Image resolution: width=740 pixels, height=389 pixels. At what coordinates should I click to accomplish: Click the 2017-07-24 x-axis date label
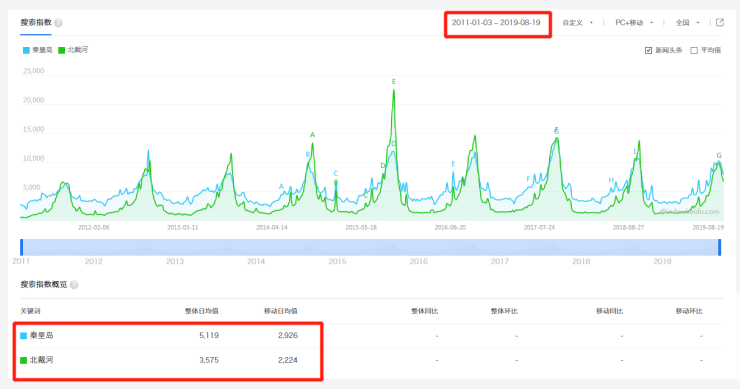pos(539,228)
